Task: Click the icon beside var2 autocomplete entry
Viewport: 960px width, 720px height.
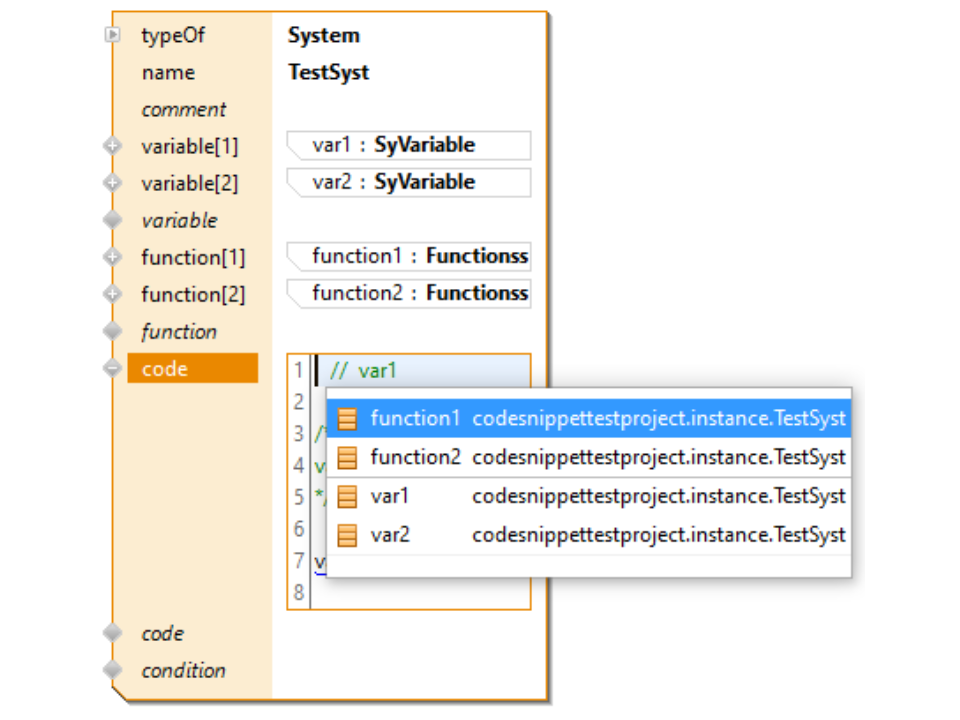Action: (x=347, y=535)
